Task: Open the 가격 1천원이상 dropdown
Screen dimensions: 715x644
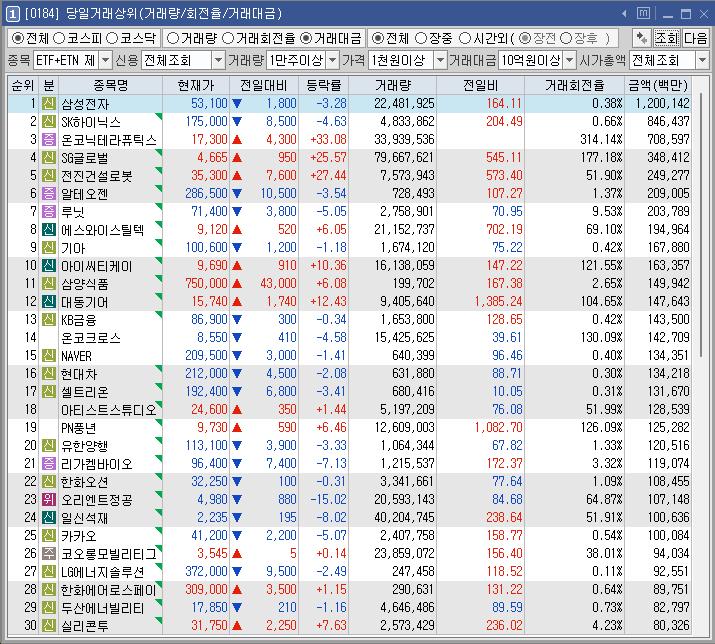Action: (440, 60)
